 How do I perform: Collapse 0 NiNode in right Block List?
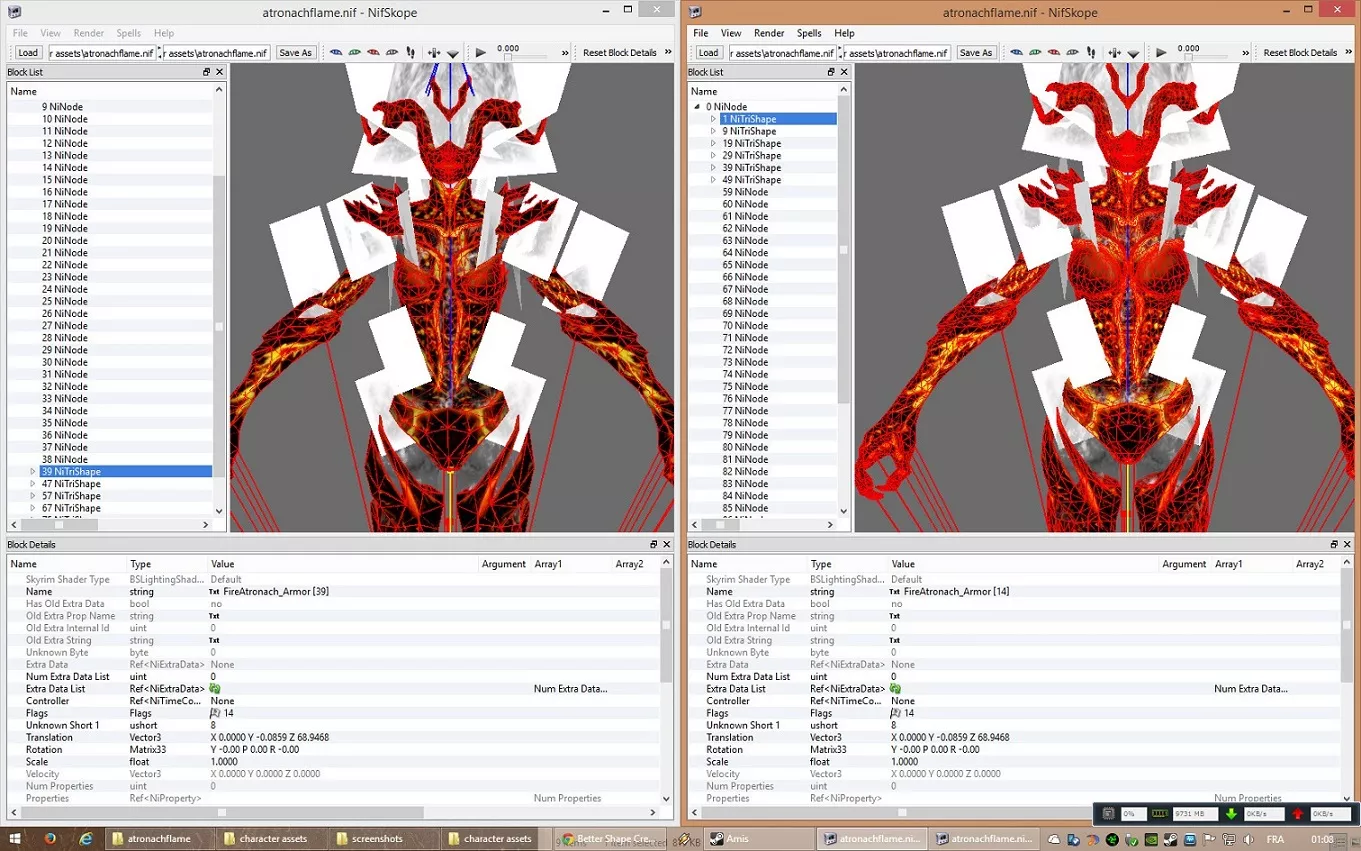[x=697, y=107]
